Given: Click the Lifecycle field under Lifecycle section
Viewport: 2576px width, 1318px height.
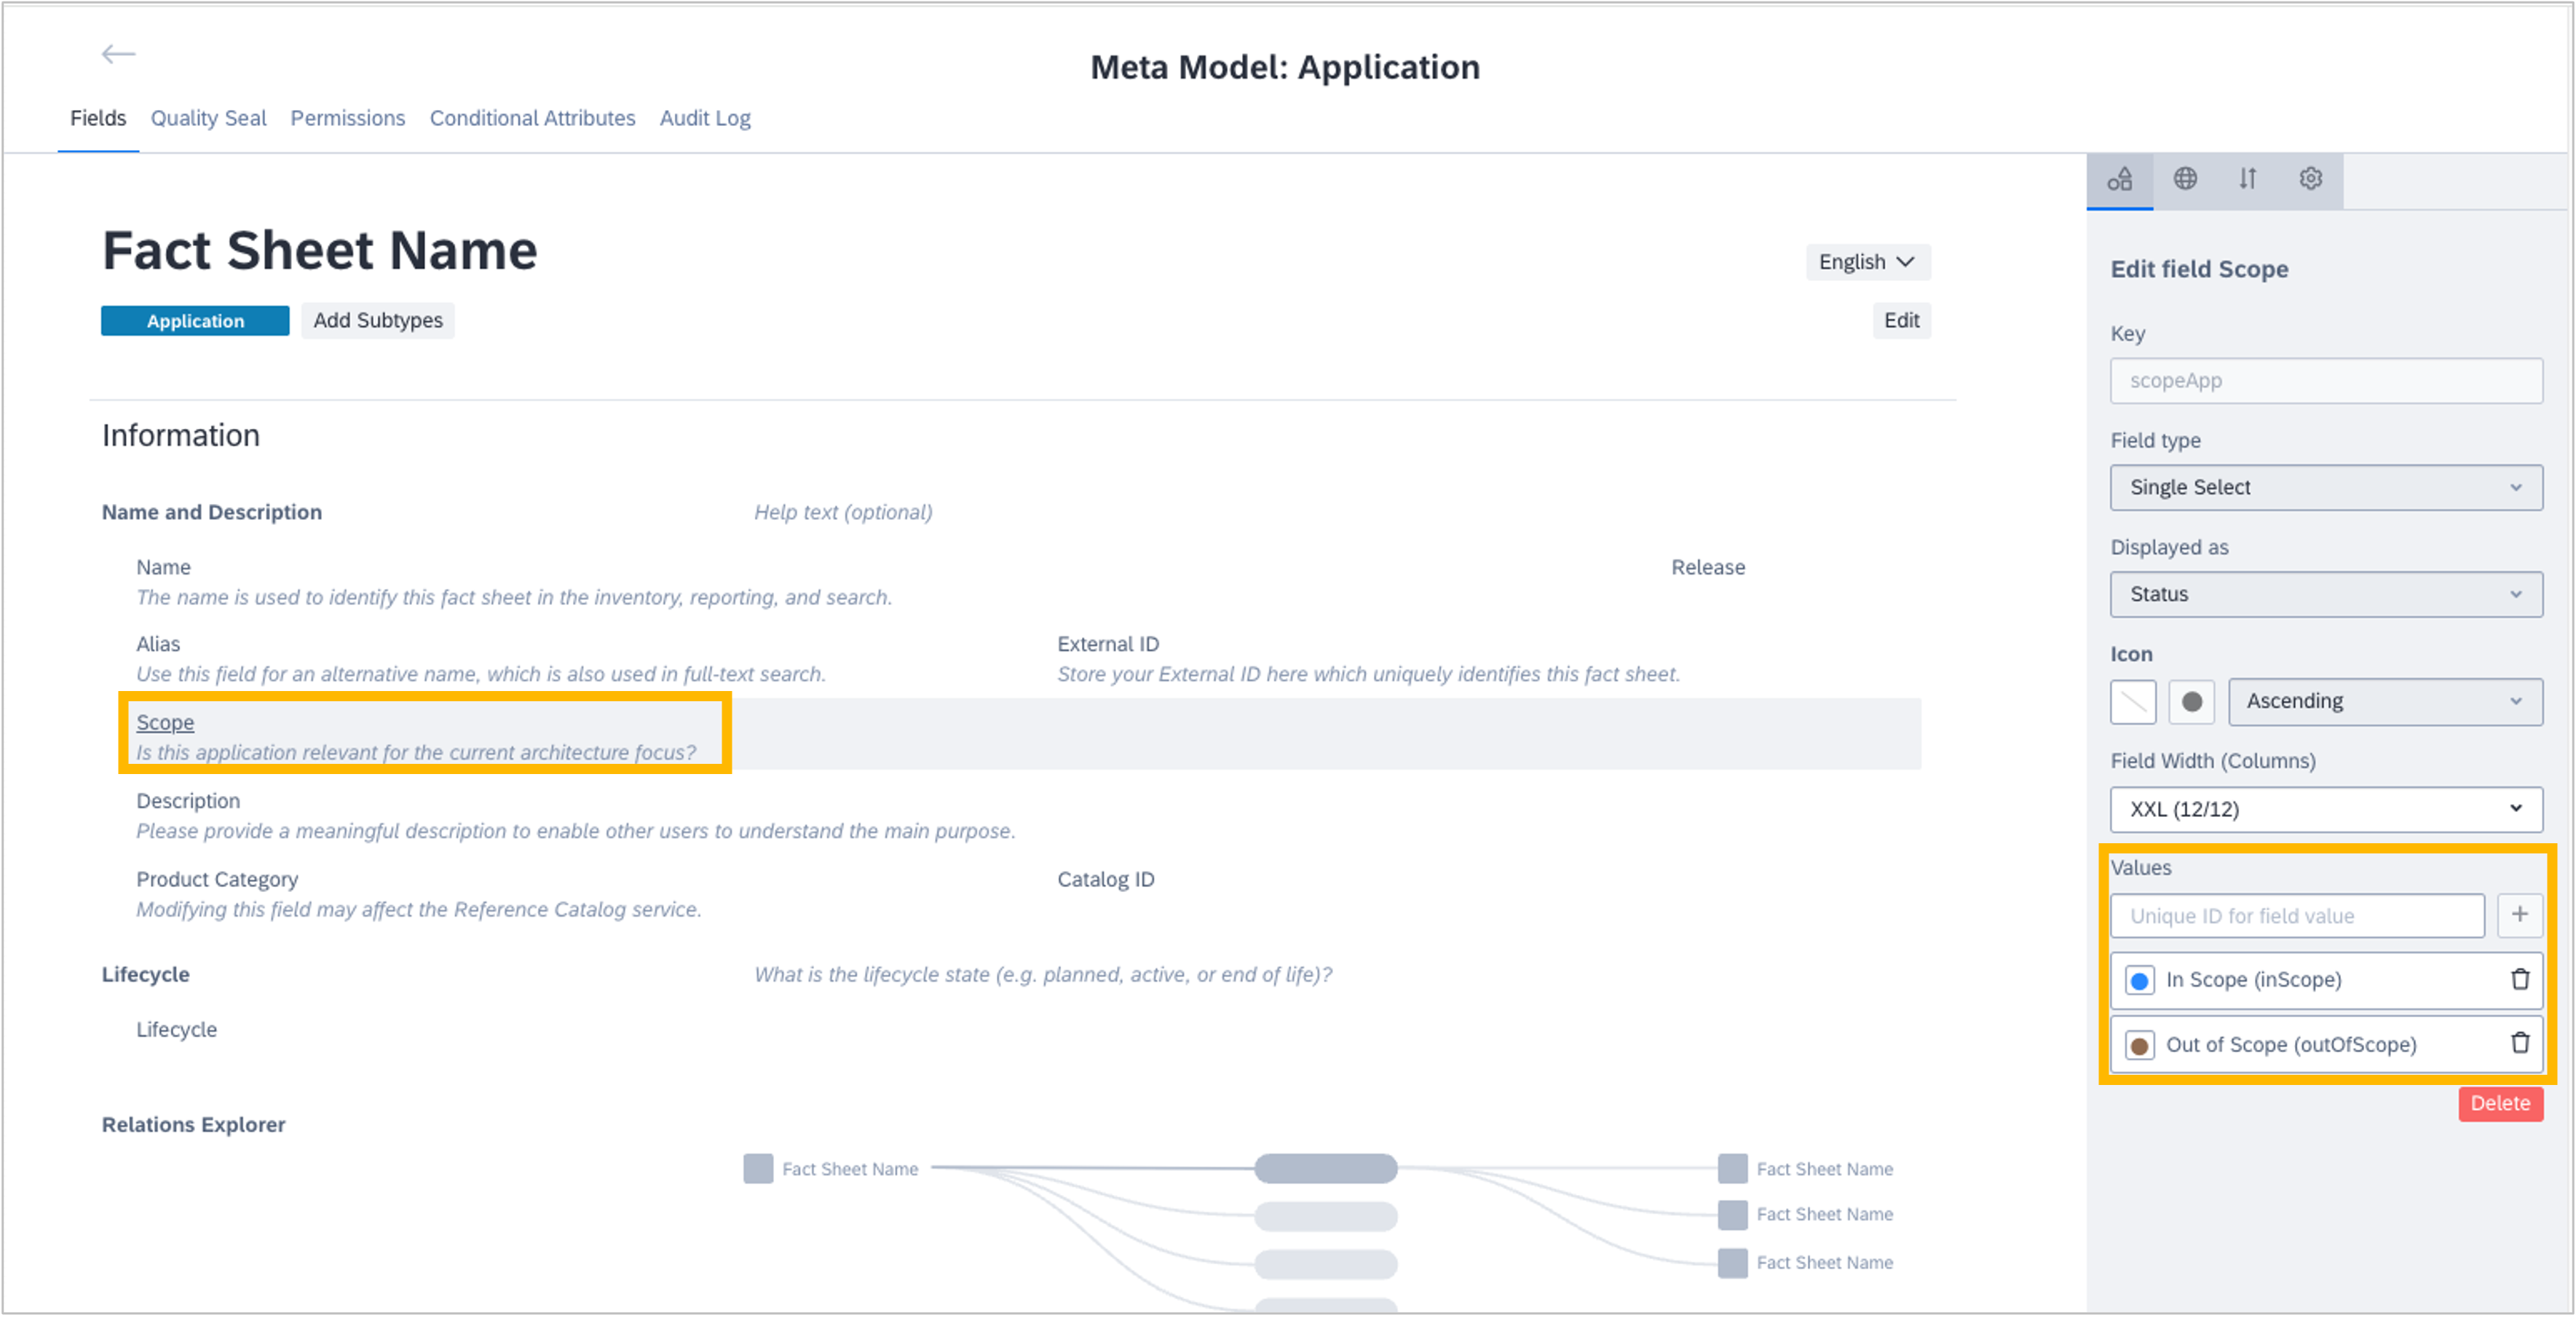Looking at the screenshot, I should tap(176, 1029).
